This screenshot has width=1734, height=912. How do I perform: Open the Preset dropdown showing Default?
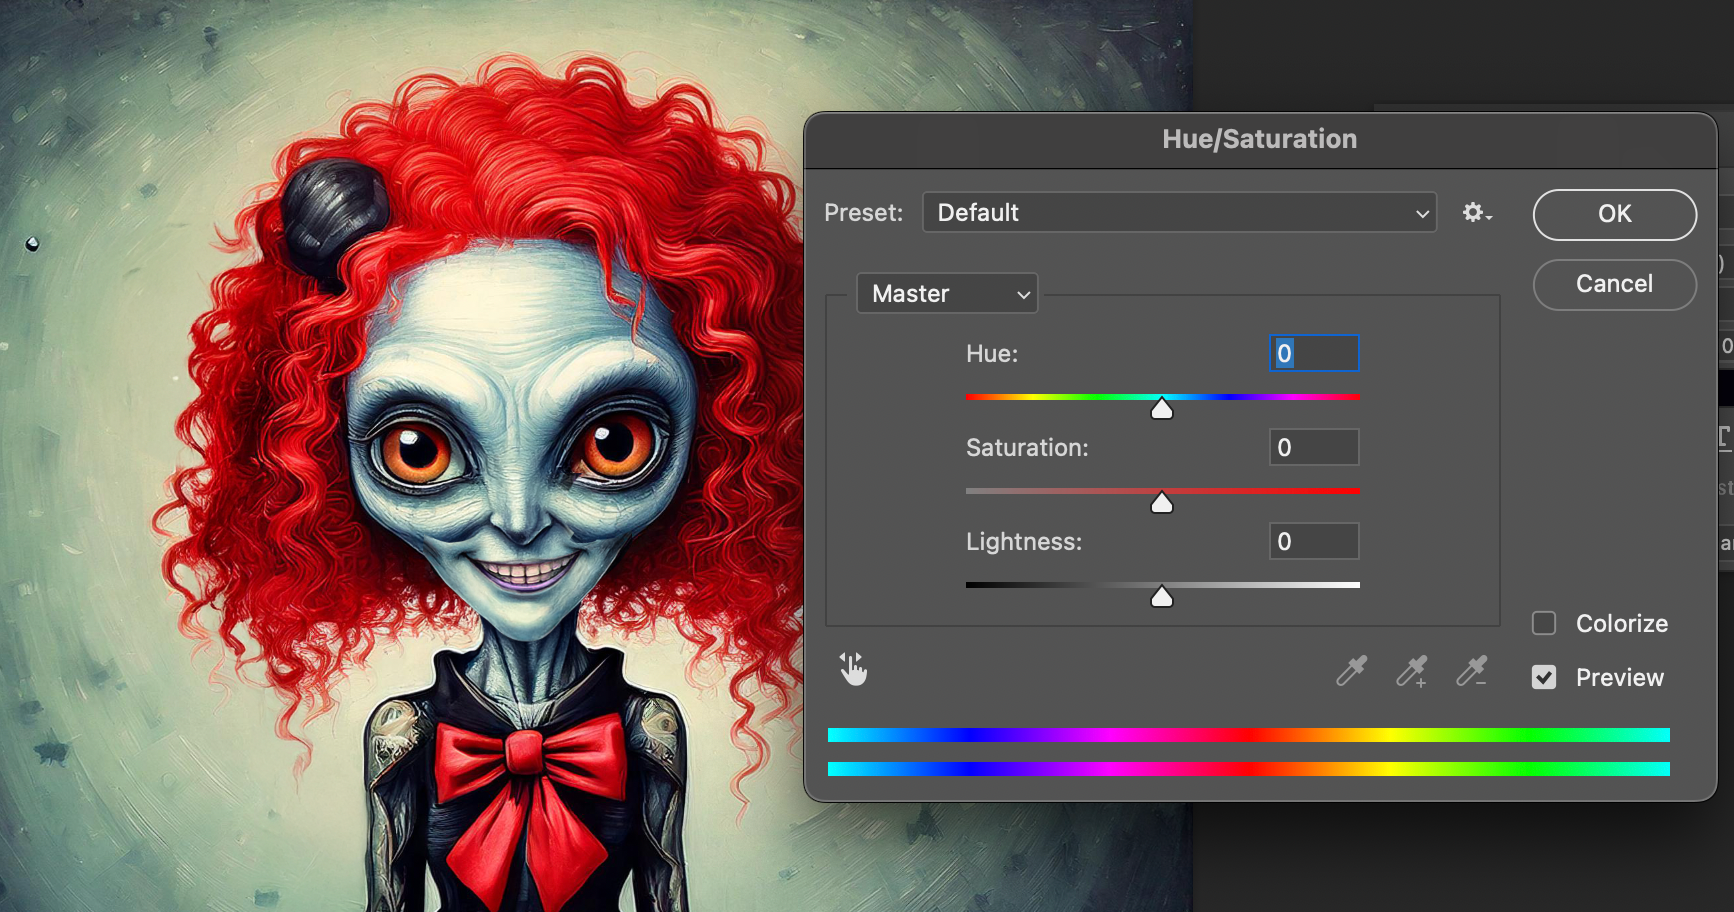pyautogui.click(x=1179, y=213)
